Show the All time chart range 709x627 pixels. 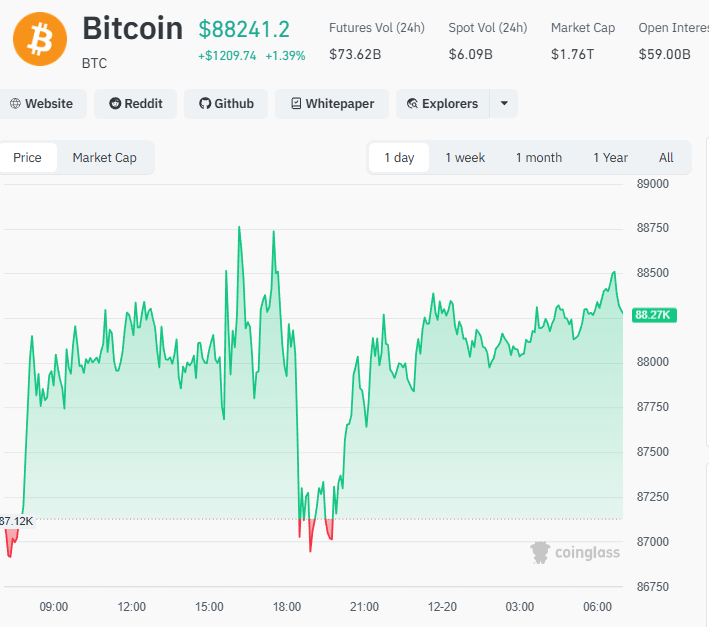(x=666, y=158)
